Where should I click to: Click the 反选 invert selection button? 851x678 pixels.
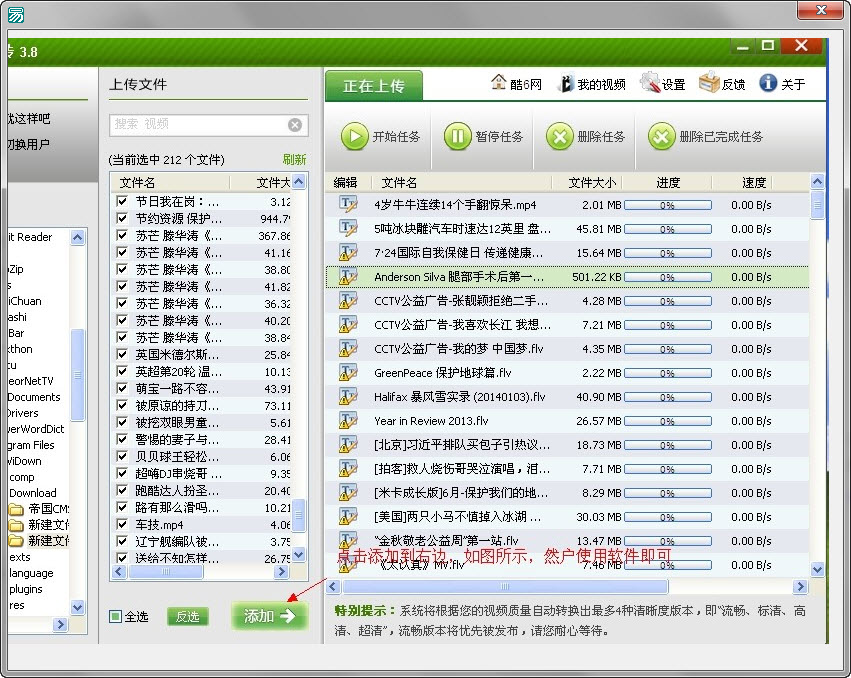point(188,616)
